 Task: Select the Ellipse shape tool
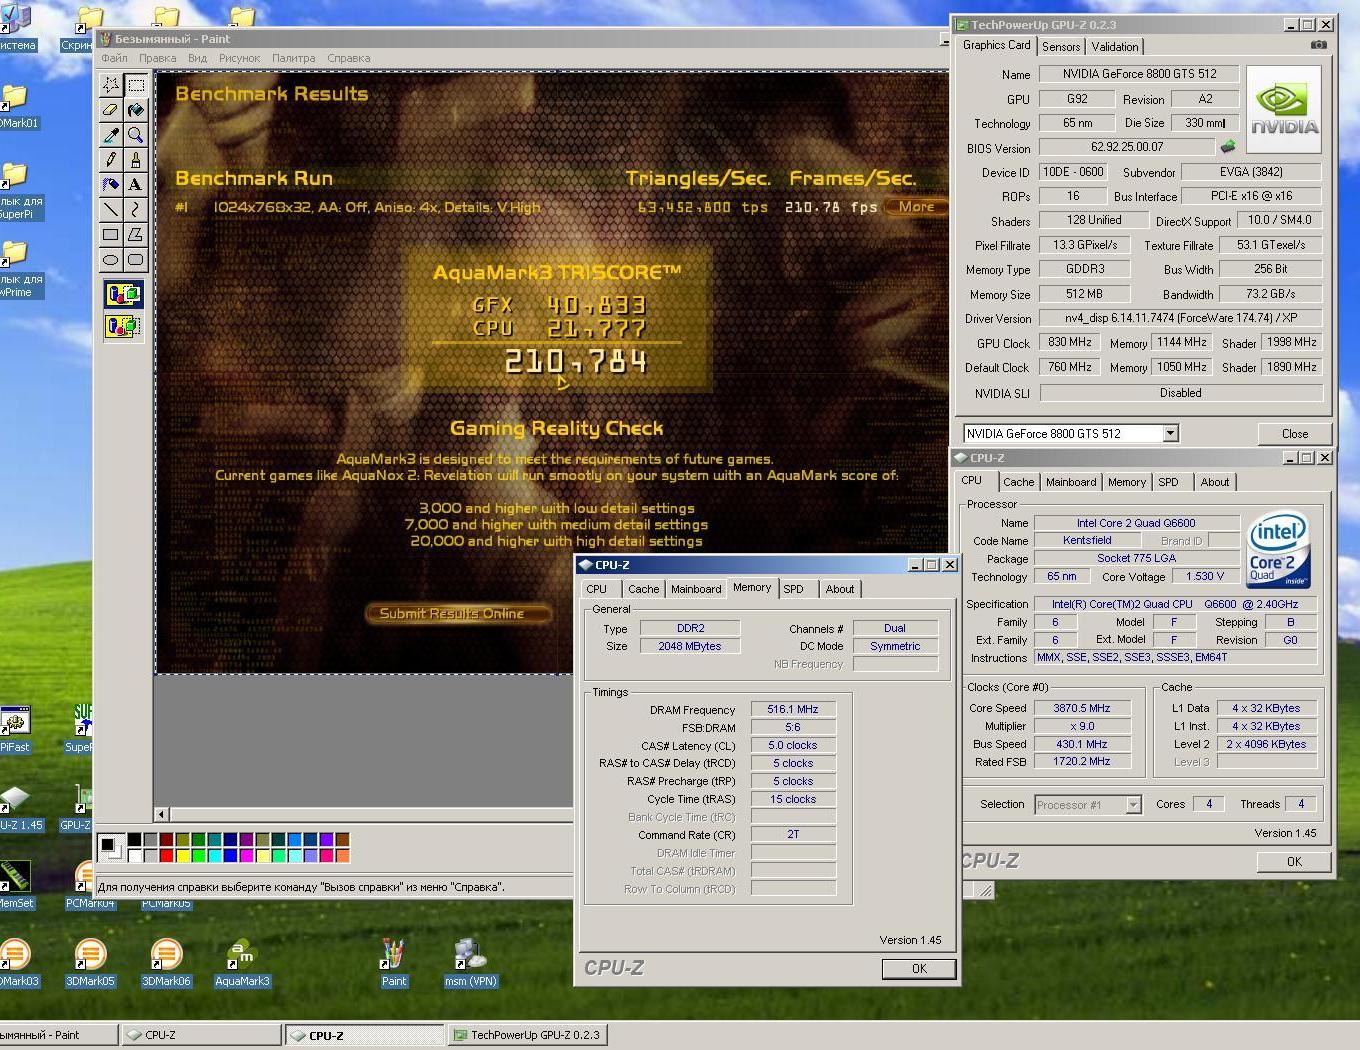[111, 260]
